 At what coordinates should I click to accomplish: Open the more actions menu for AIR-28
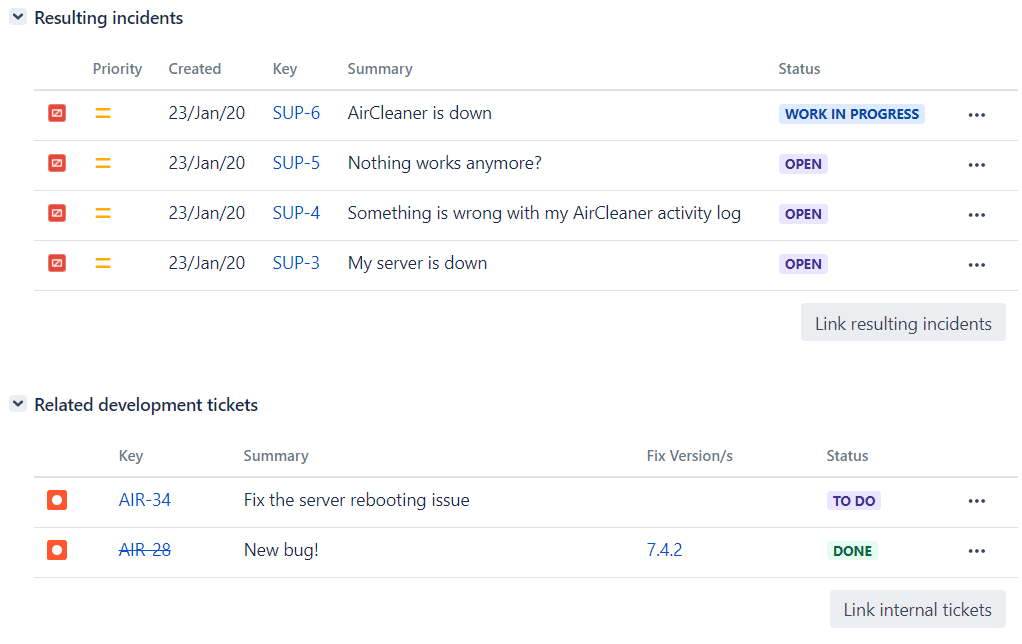(x=977, y=551)
